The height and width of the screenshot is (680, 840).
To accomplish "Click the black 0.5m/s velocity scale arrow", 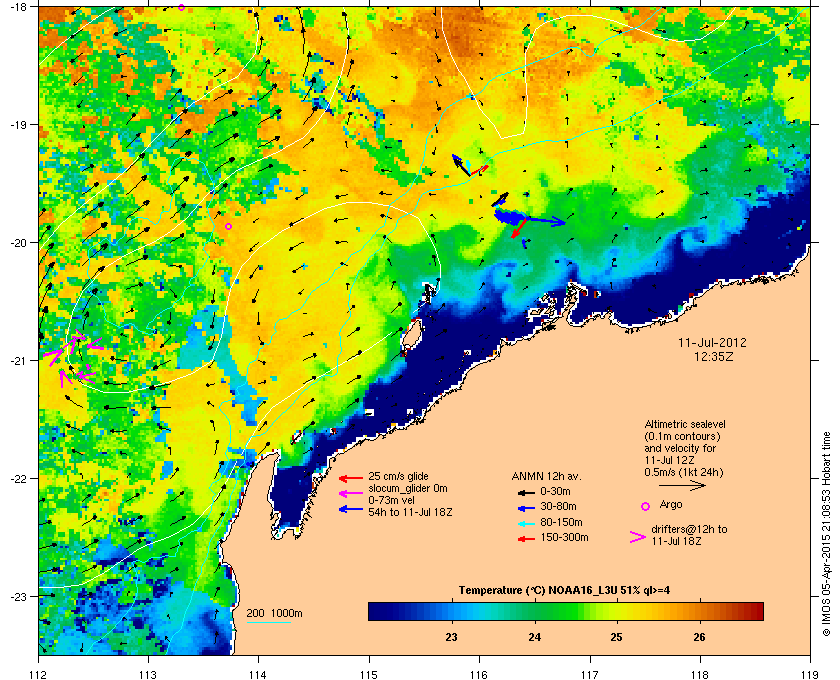I will (x=682, y=485).
